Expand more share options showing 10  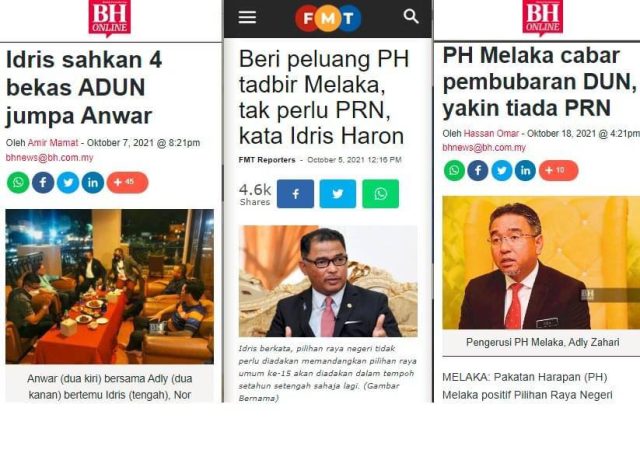point(558,170)
